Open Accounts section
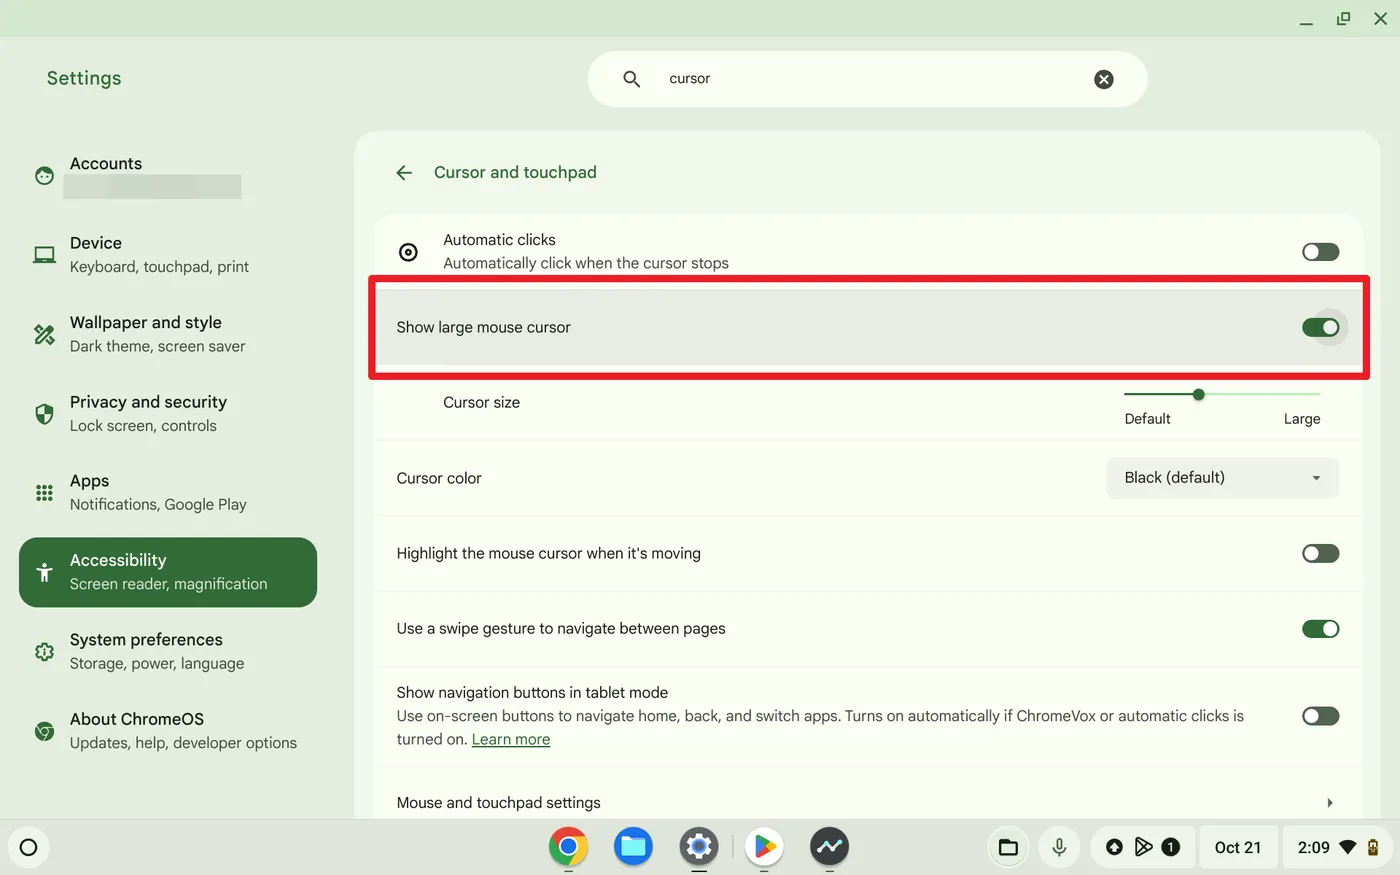 (x=168, y=175)
